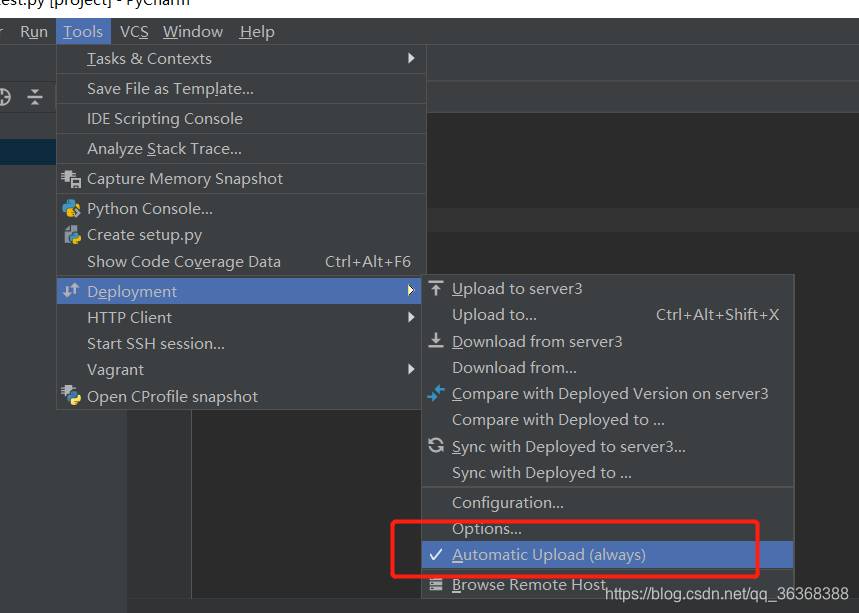Click Compare with Deployed Version icon
This screenshot has height=613, width=859.
[x=436, y=393]
